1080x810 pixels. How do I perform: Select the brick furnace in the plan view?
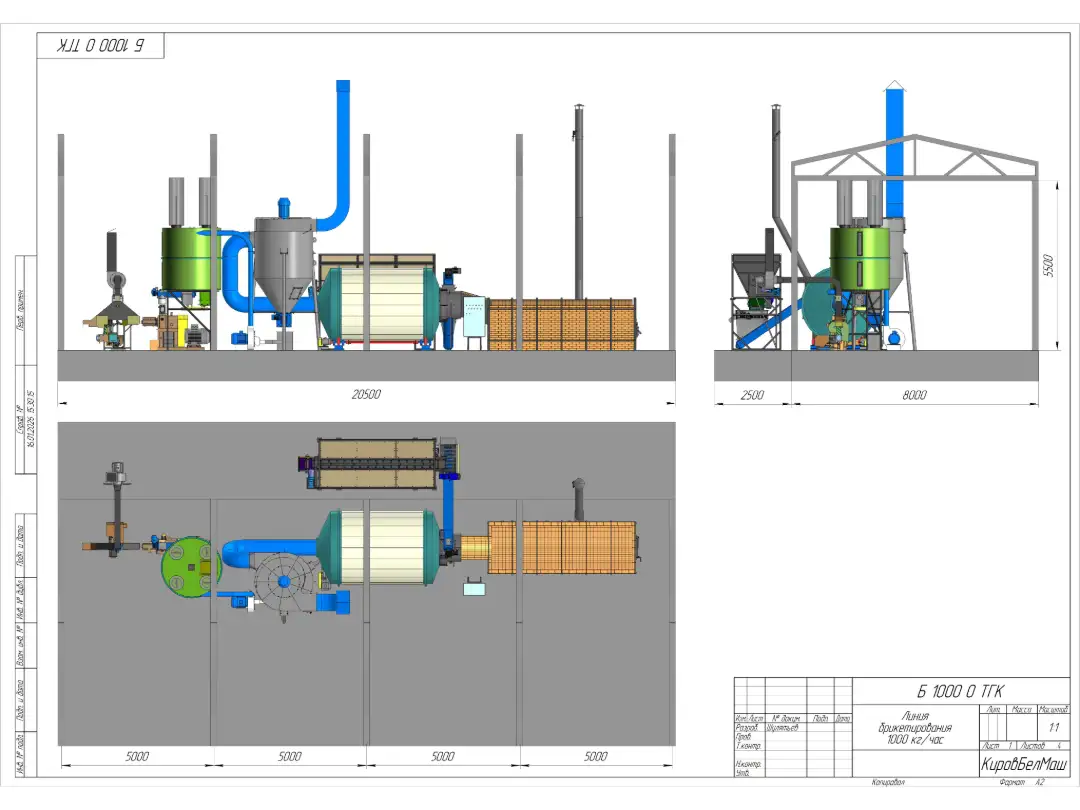(x=562, y=547)
